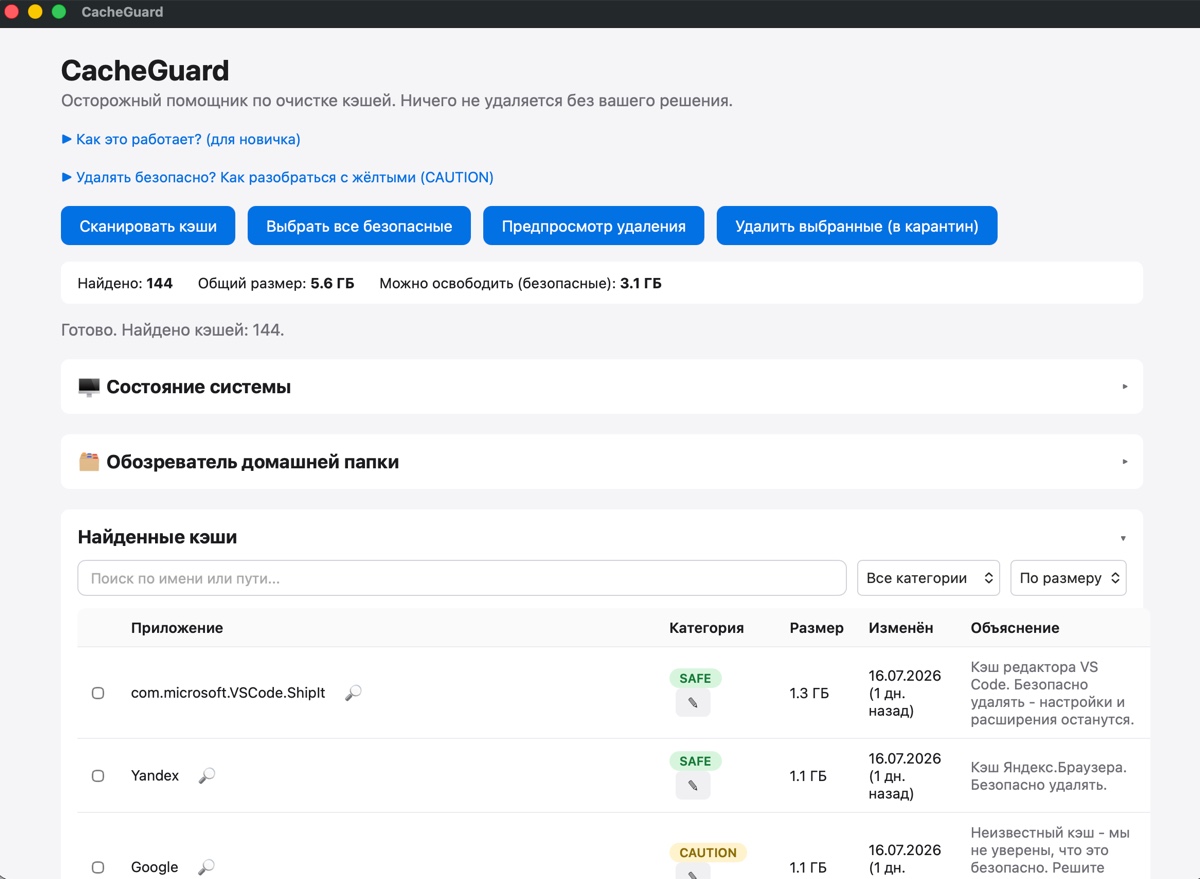Focus the Поиск по имени или пути field
Screen dimensions: 1200x879
tap(462, 578)
